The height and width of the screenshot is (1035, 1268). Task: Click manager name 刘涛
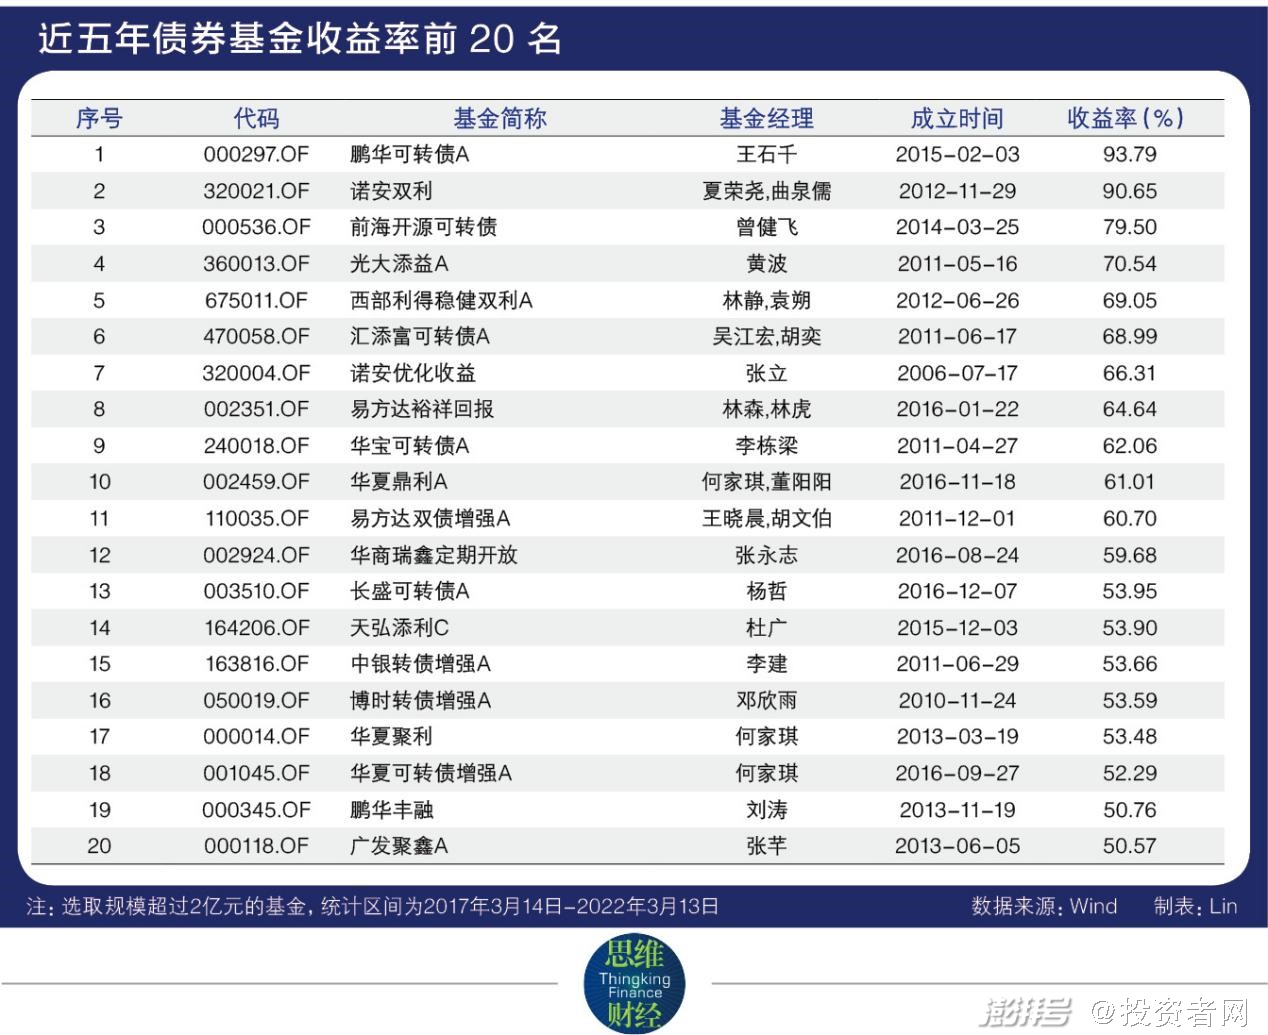point(767,810)
